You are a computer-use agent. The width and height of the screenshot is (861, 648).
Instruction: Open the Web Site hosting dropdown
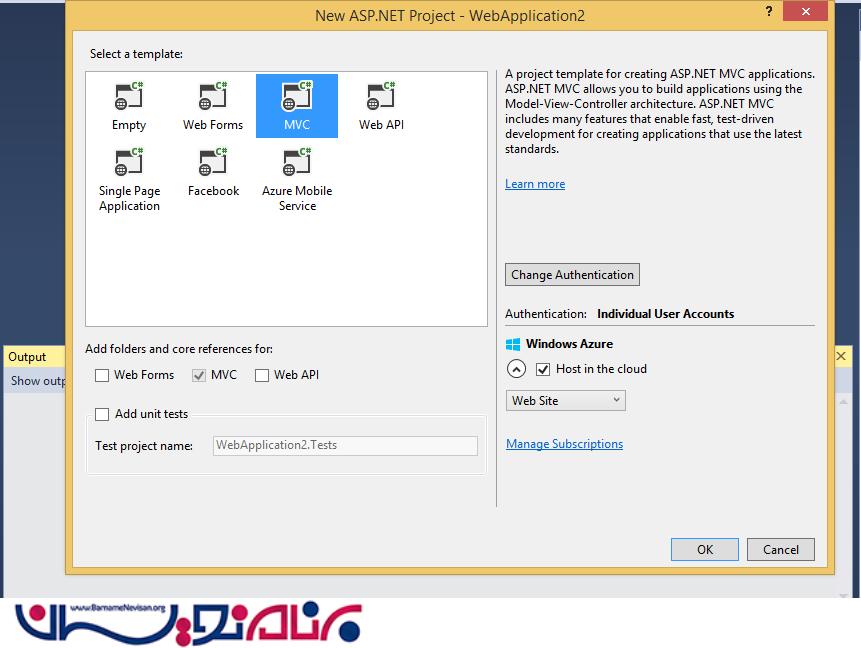pos(565,401)
